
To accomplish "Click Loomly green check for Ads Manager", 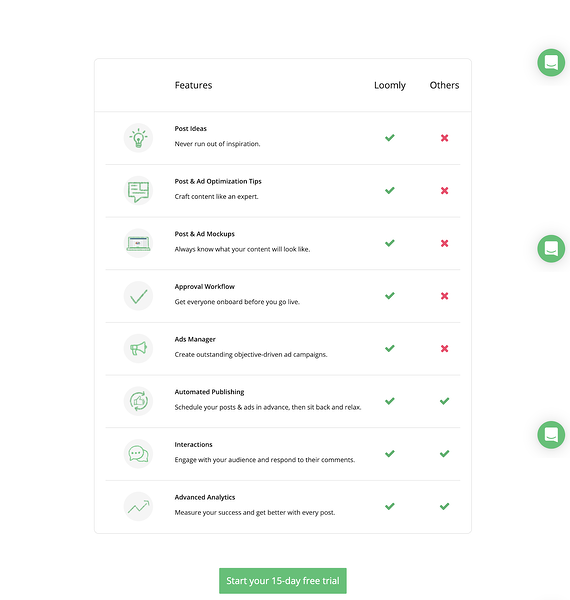I will (390, 348).
